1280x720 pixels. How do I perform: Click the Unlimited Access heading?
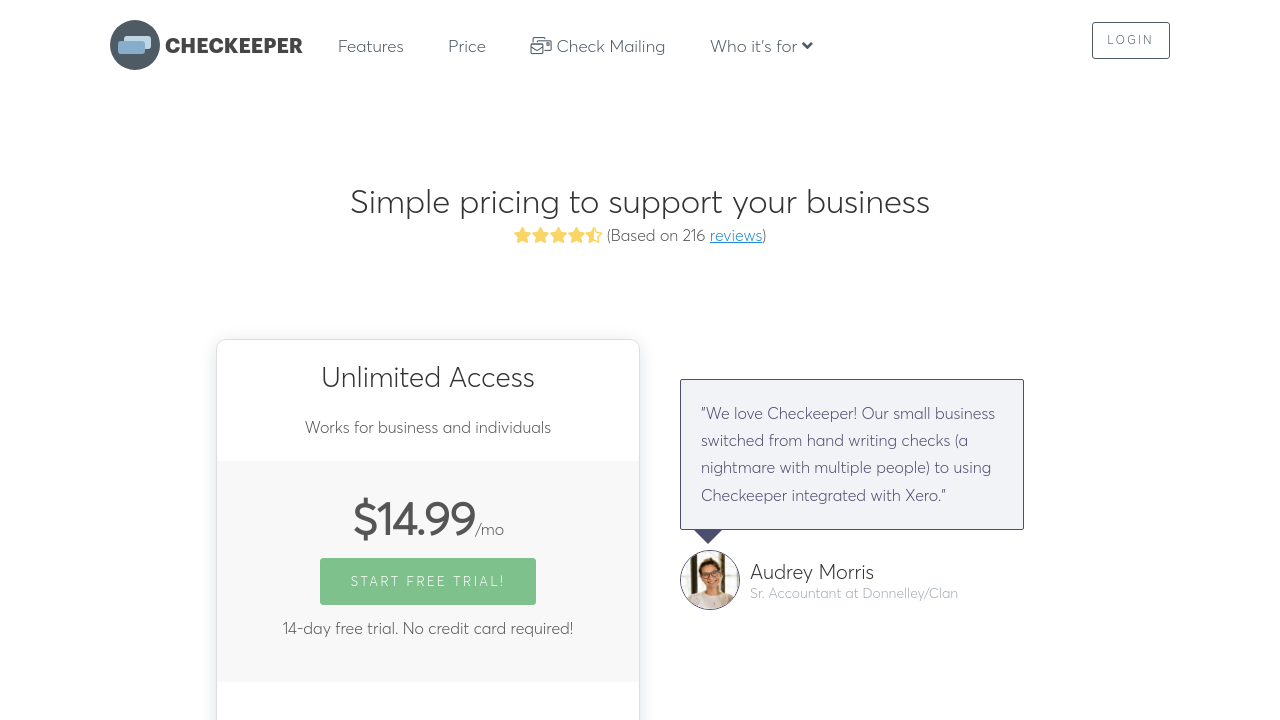tap(428, 378)
